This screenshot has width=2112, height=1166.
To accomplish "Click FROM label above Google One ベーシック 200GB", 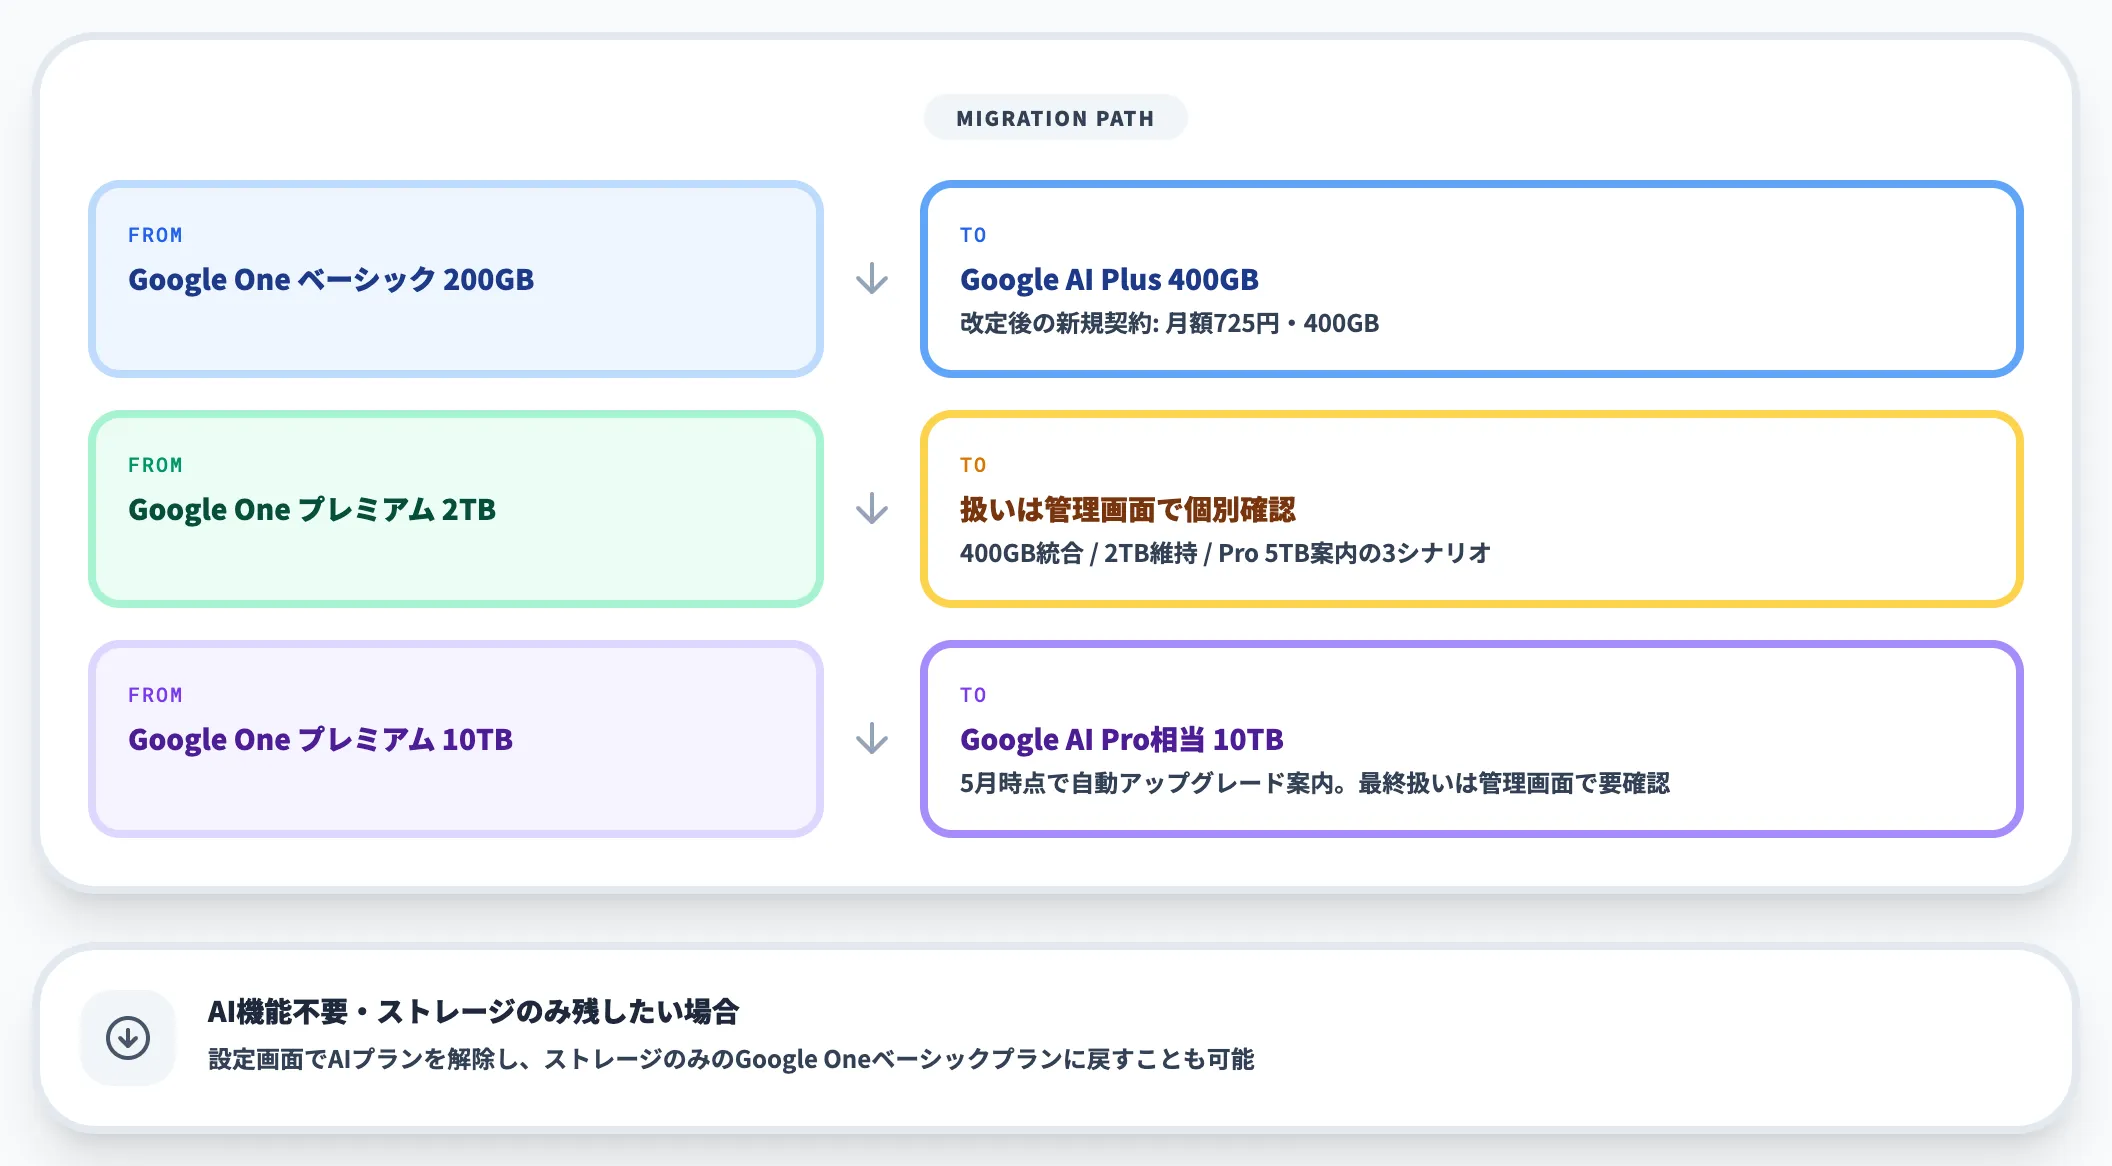I will coord(155,235).
